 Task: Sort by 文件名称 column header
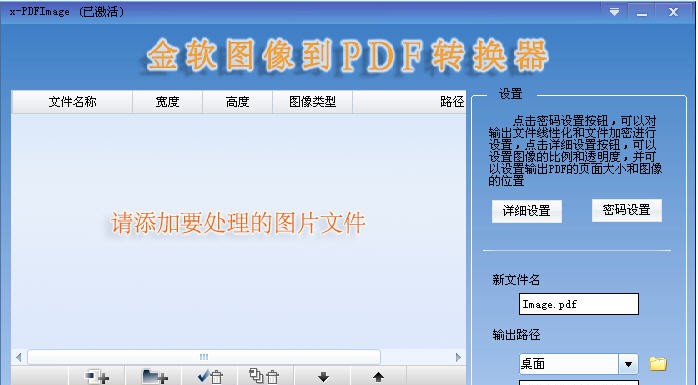(x=72, y=102)
